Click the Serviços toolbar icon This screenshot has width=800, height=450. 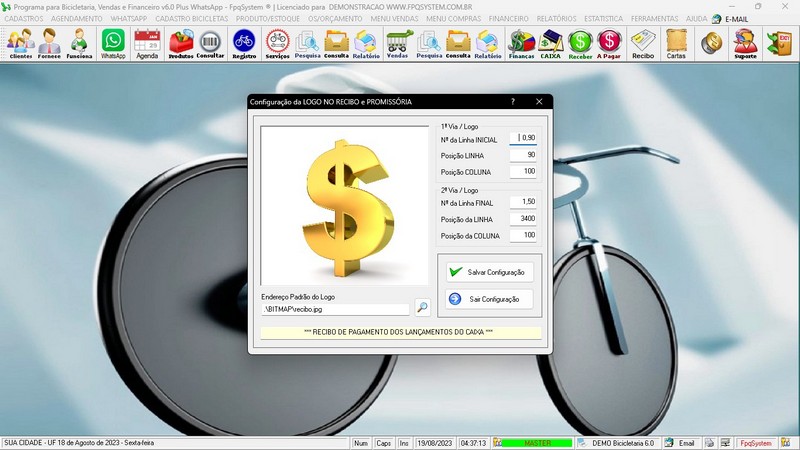point(278,44)
